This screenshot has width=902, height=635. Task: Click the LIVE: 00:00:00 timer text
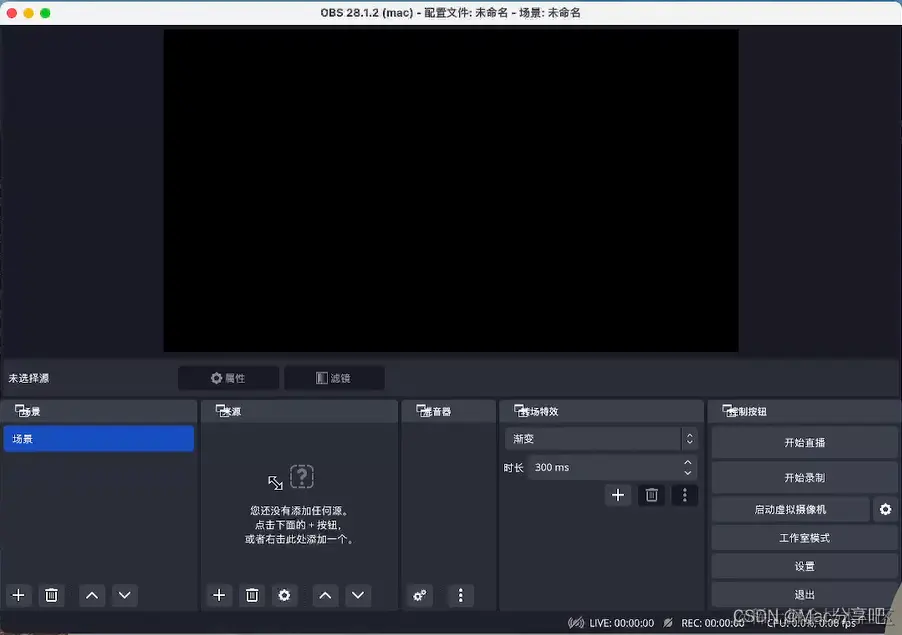coord(621,623)
